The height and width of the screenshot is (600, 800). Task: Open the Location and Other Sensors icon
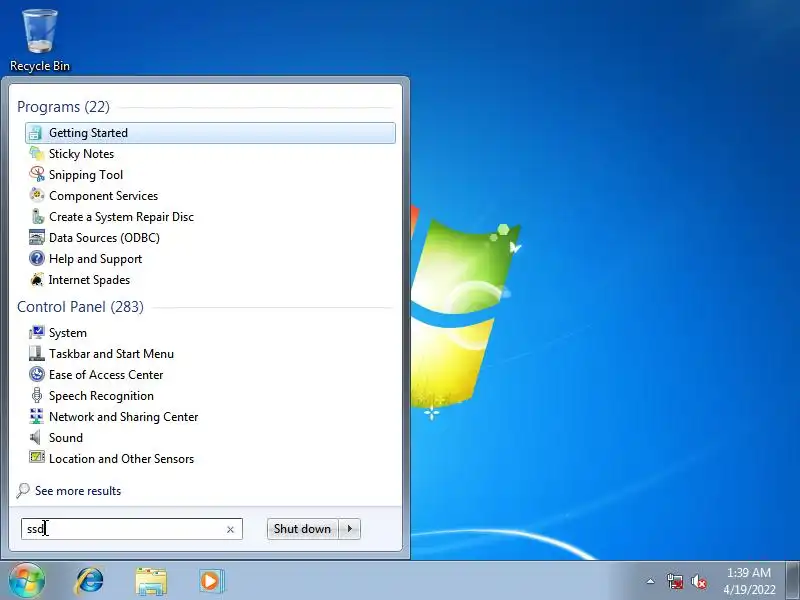pyautogui.click(x=36, y=458)
